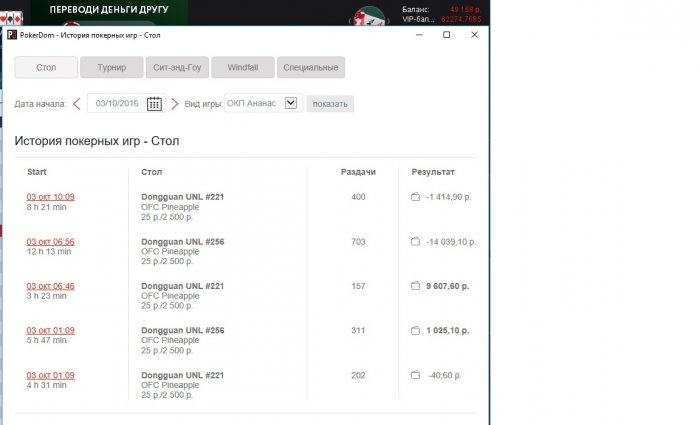Open the ОКП Ананас game type combo box
Image resolution: width=700 pixels, height=425 pixels.
(x=263, y=103)
